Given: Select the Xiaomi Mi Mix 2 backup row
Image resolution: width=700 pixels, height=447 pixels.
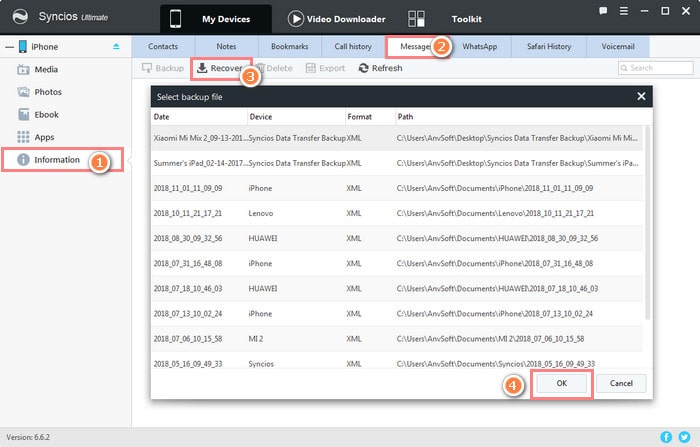Looking at the screenshot, I should click(x=397, y=138).
